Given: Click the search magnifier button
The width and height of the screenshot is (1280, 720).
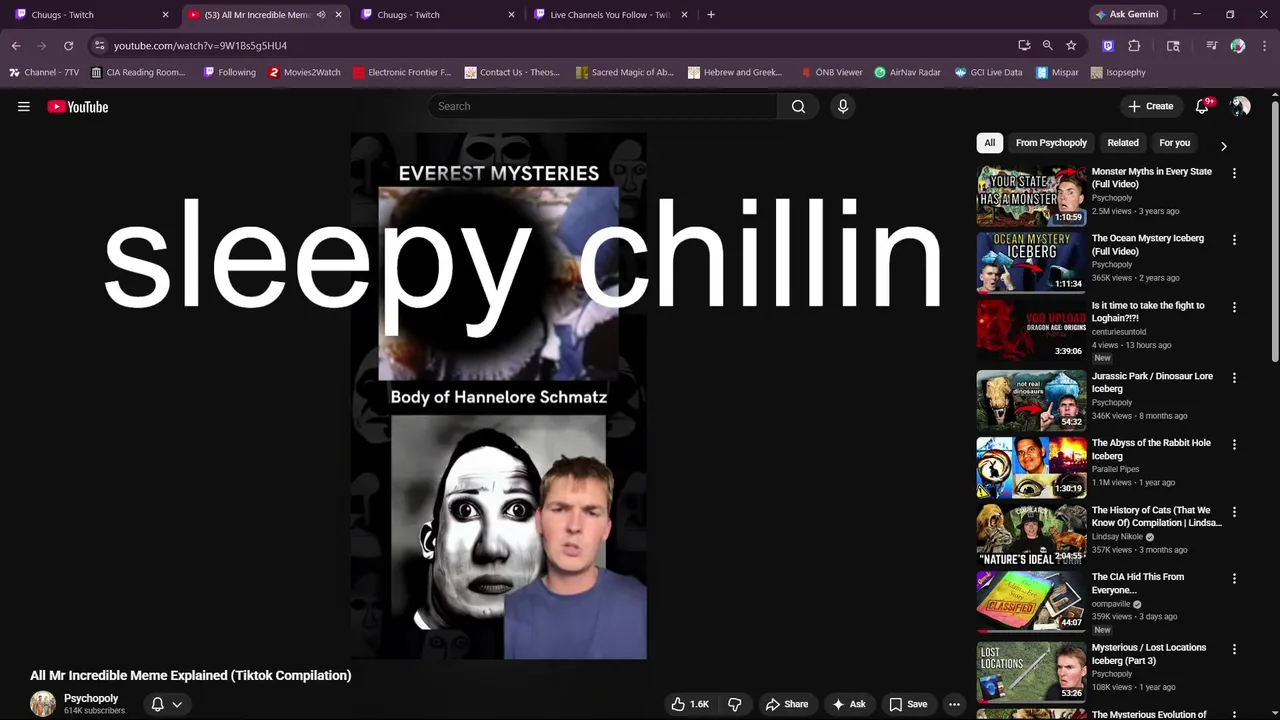Looking at the screenshot, I should 798,106.
